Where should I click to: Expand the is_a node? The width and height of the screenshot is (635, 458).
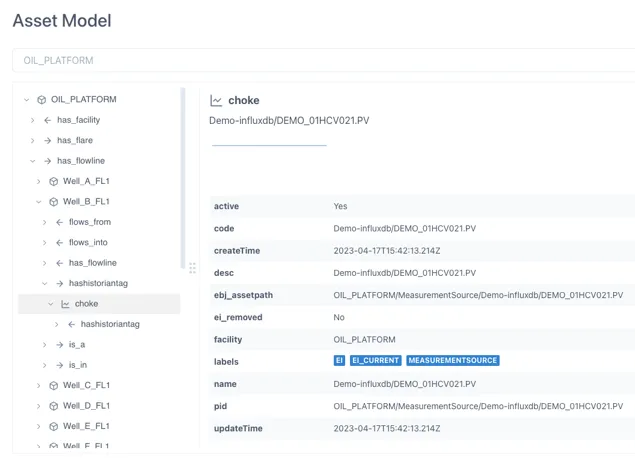[45, 345]
